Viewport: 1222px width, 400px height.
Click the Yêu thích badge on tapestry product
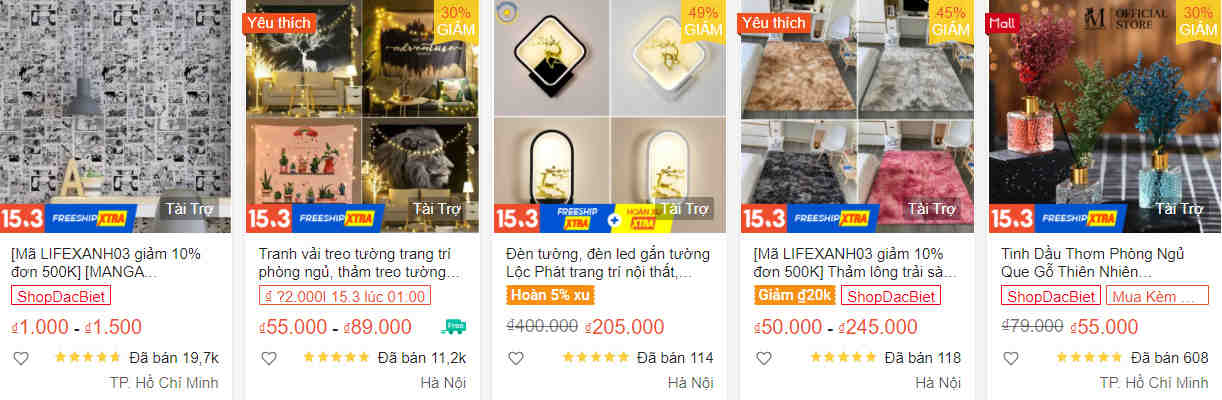280,22
